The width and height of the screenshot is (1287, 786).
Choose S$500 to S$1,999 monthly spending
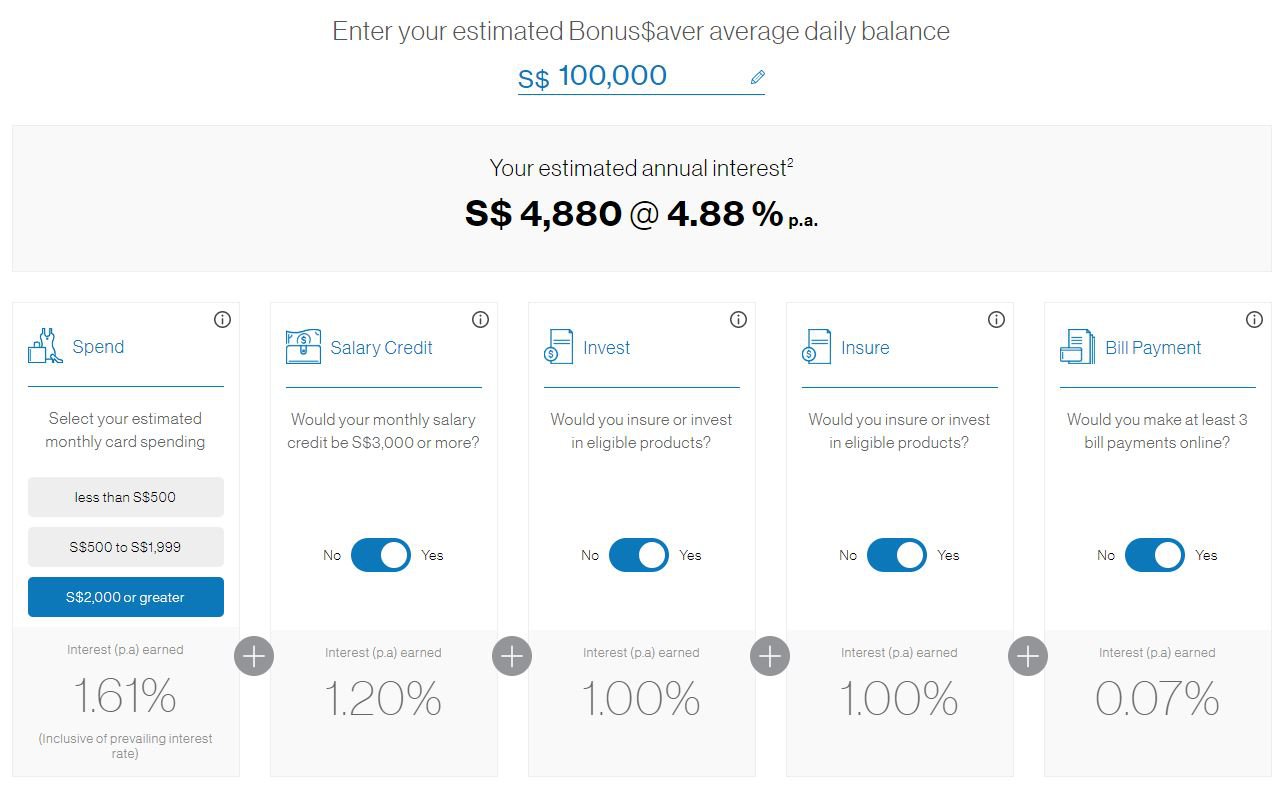point(125,546)
